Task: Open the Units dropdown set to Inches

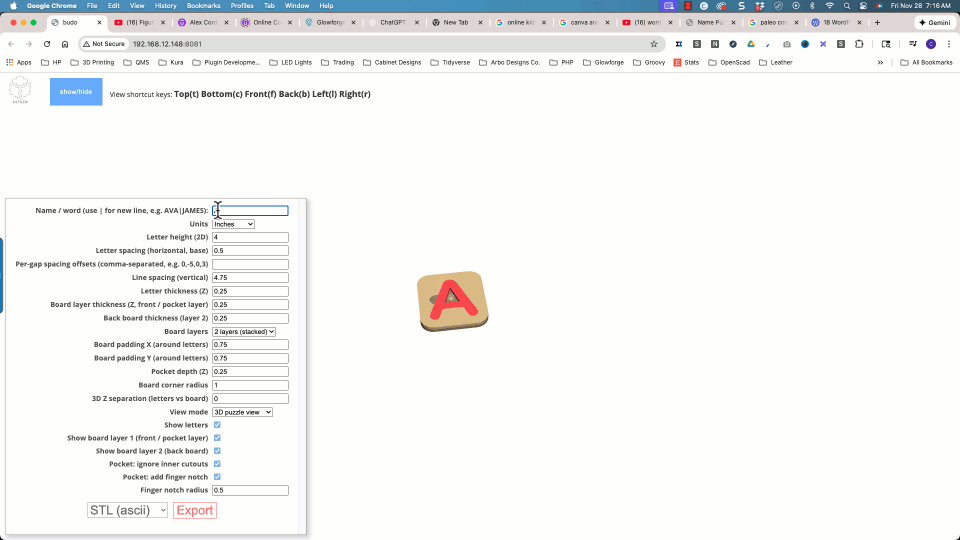Action: [x=233, y=224]
